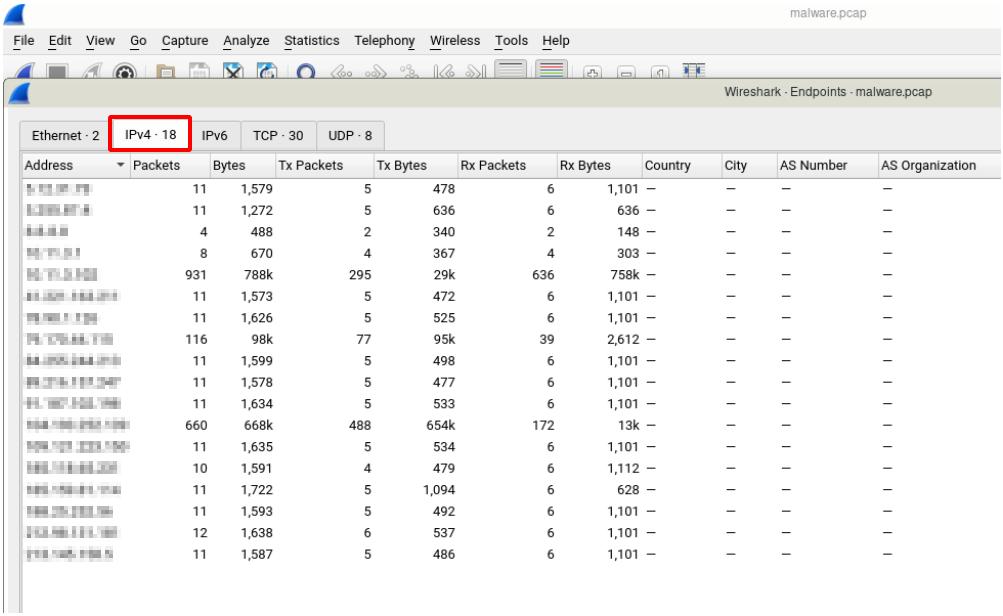The height and width of the screenshot is (616, 1003).
Task: Click the 98k bytes cell
Action: [262, 339]
